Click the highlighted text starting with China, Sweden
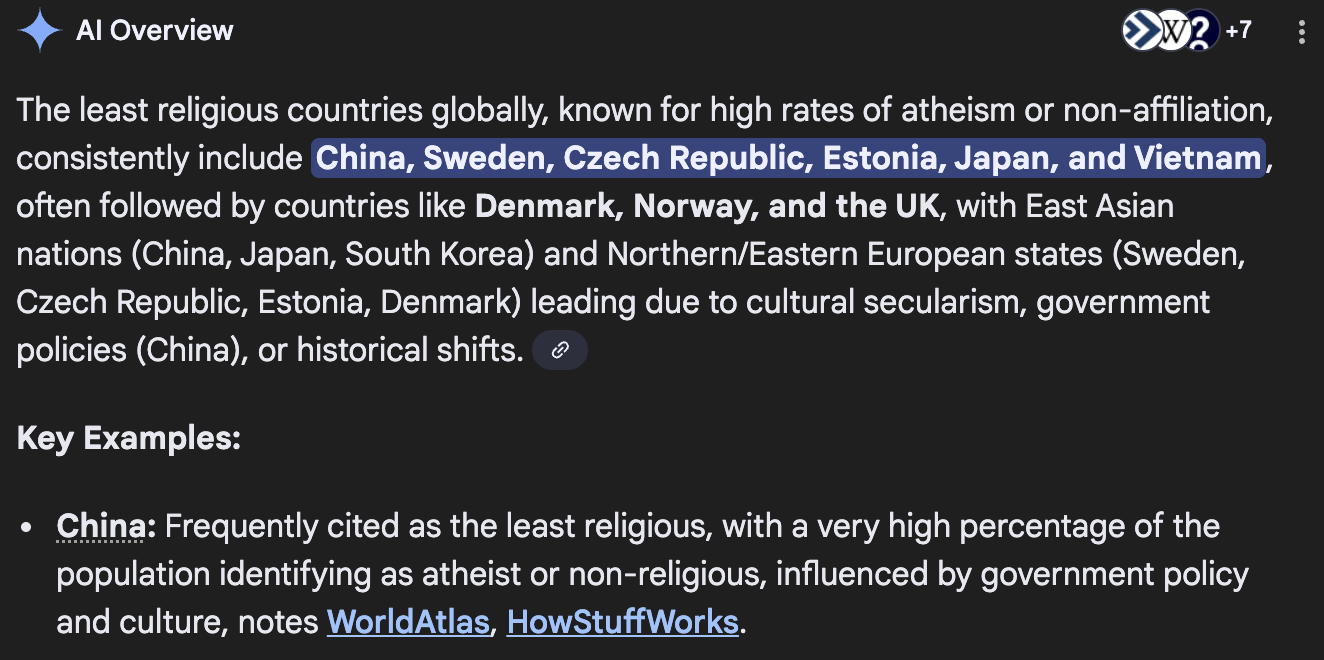The height and width of the screenshot is (660, 1324). 788,158
